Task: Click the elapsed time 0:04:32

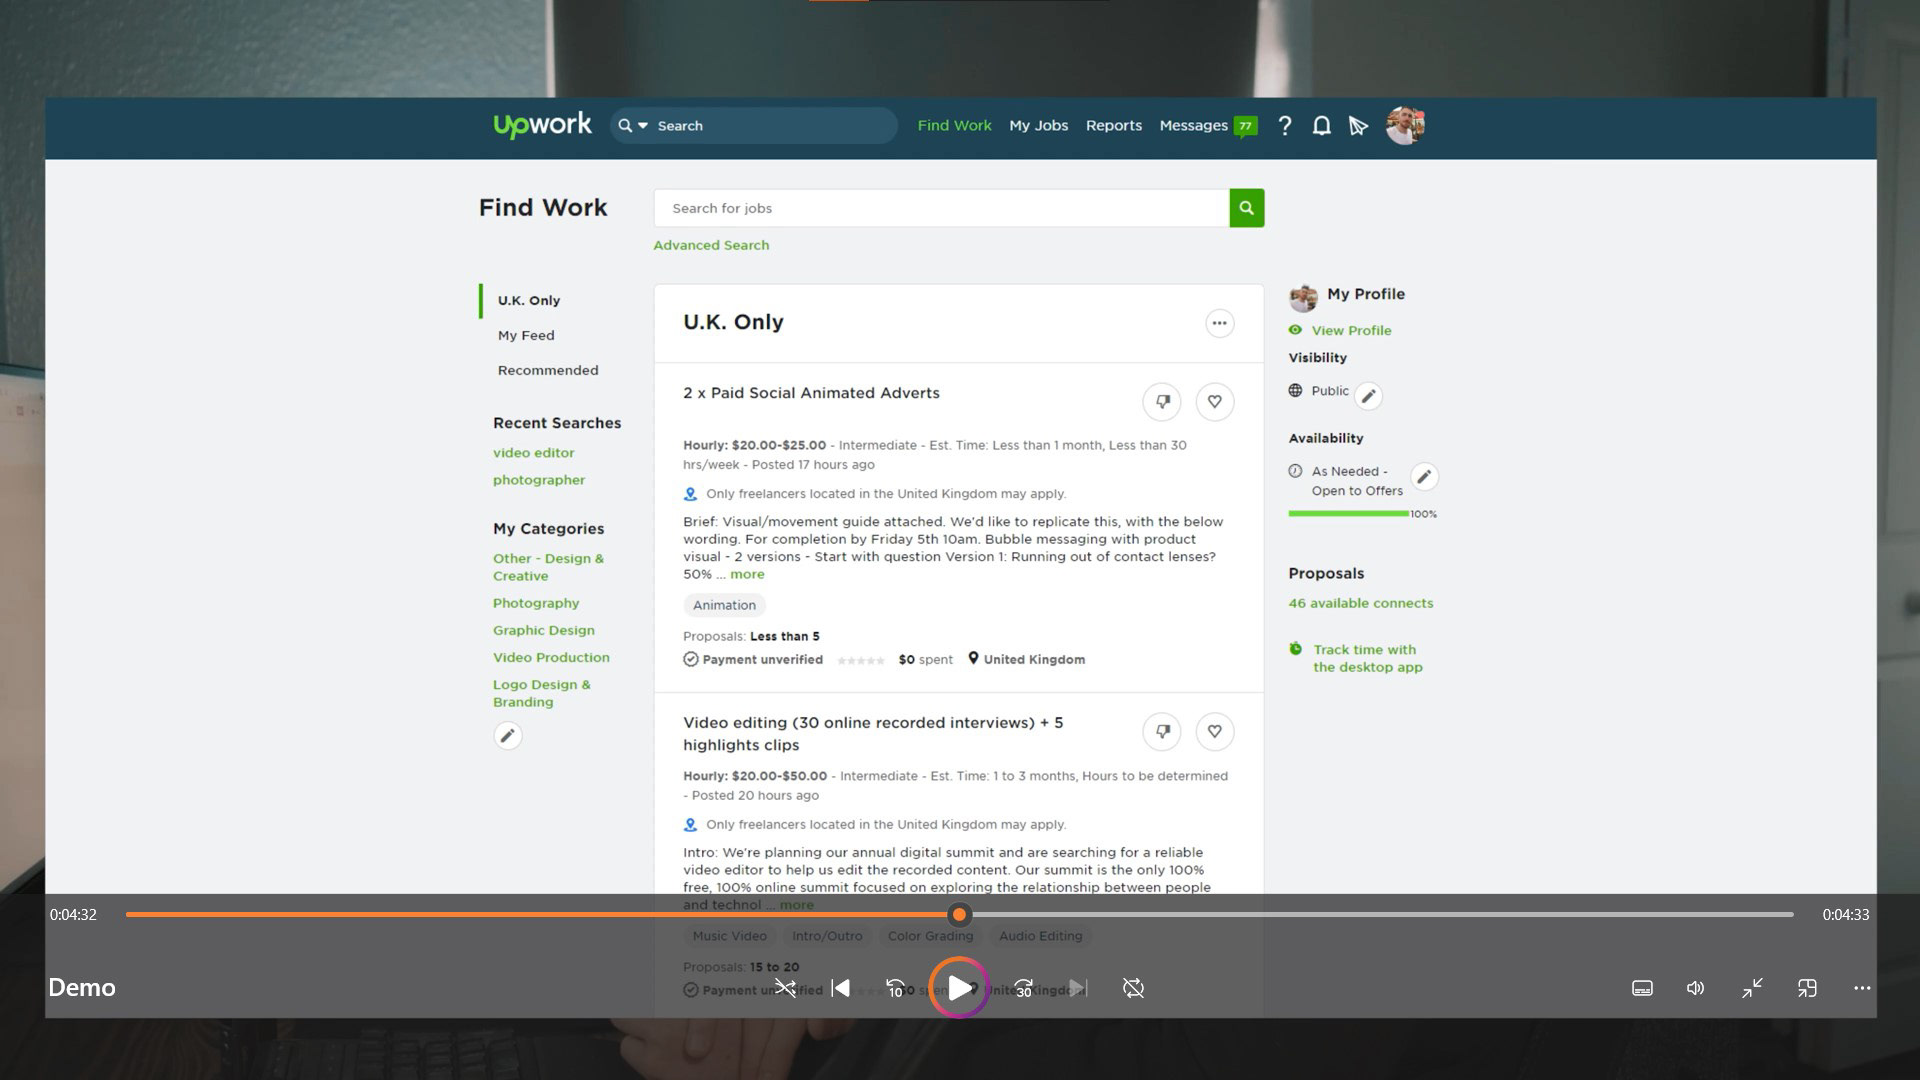Action: tap(73, 914)
